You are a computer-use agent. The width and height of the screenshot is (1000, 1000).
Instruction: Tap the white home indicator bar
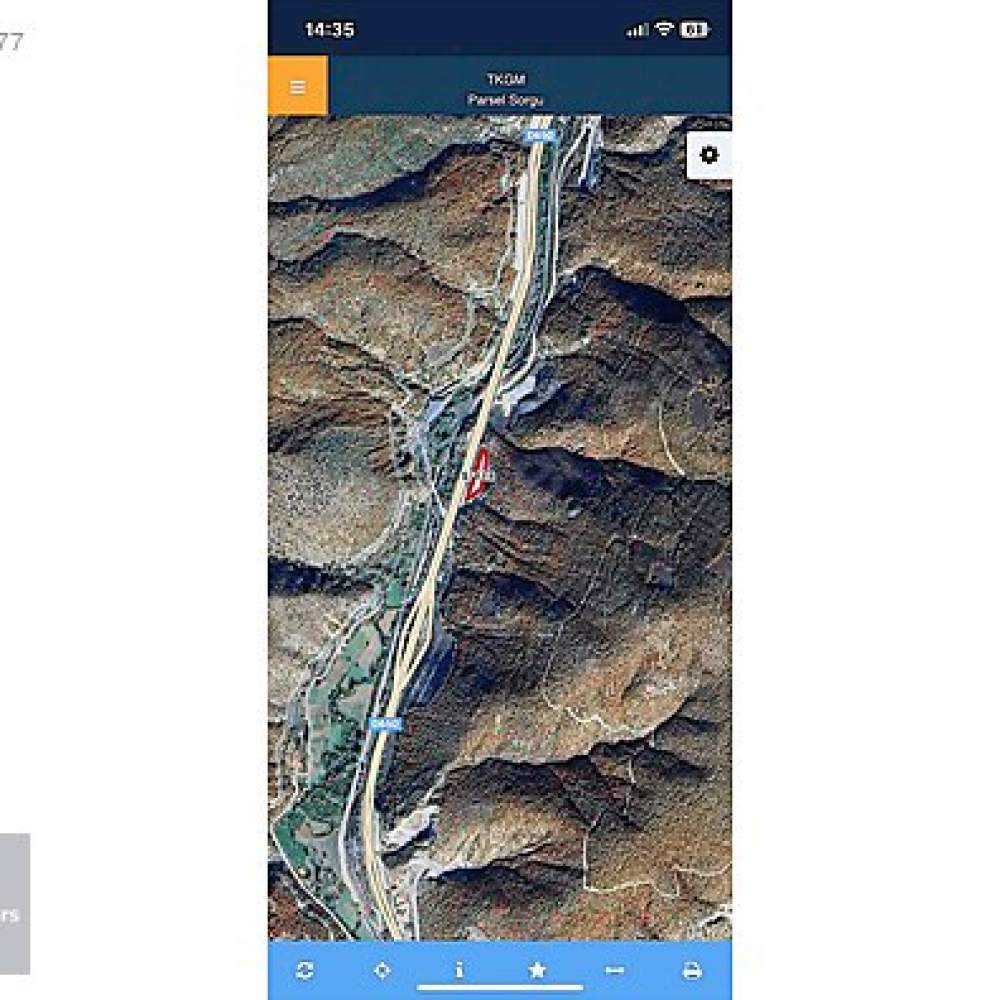tap(500, 989)
